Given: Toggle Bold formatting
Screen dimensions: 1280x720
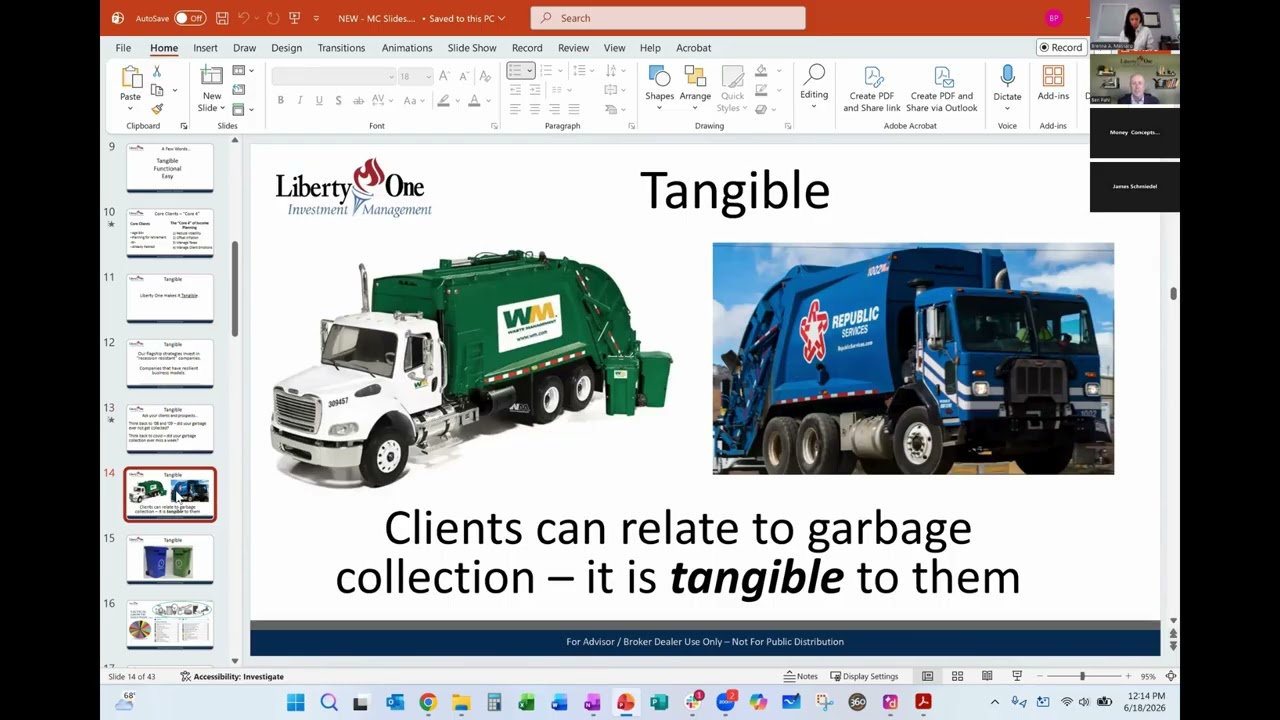Looking at the screenshot, I should [x=281, y=101].
